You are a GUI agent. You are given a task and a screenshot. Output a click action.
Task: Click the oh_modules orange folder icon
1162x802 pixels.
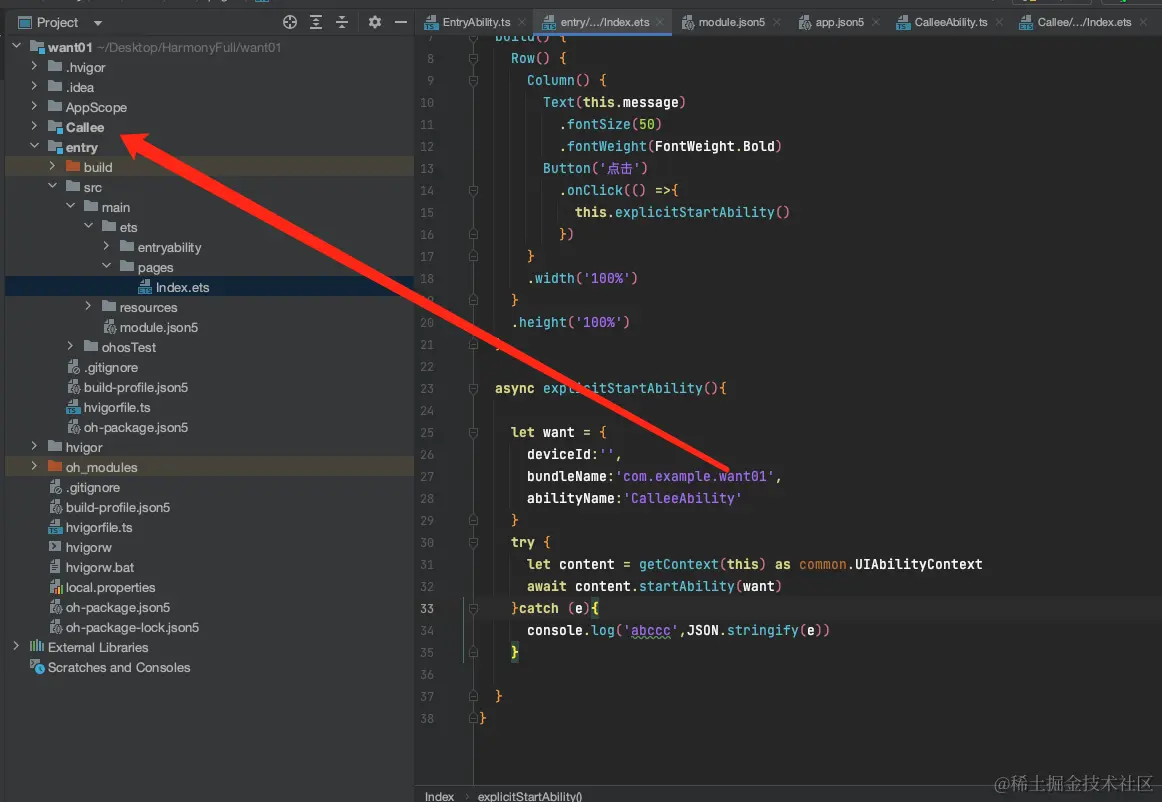[x=56, y=466]
